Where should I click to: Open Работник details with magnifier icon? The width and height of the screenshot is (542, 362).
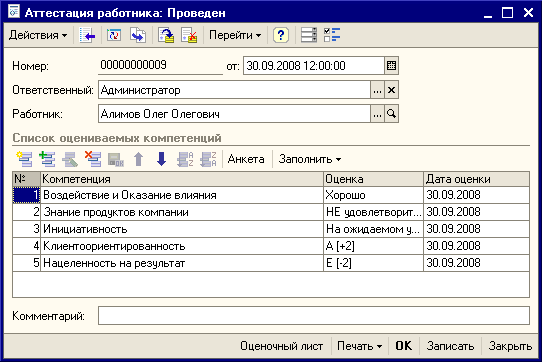391,114
